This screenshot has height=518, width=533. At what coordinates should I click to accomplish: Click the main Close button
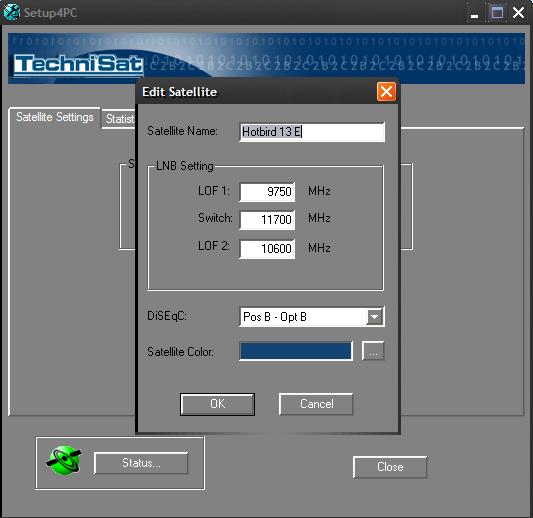pyautogui.click(x=390, y=467)
